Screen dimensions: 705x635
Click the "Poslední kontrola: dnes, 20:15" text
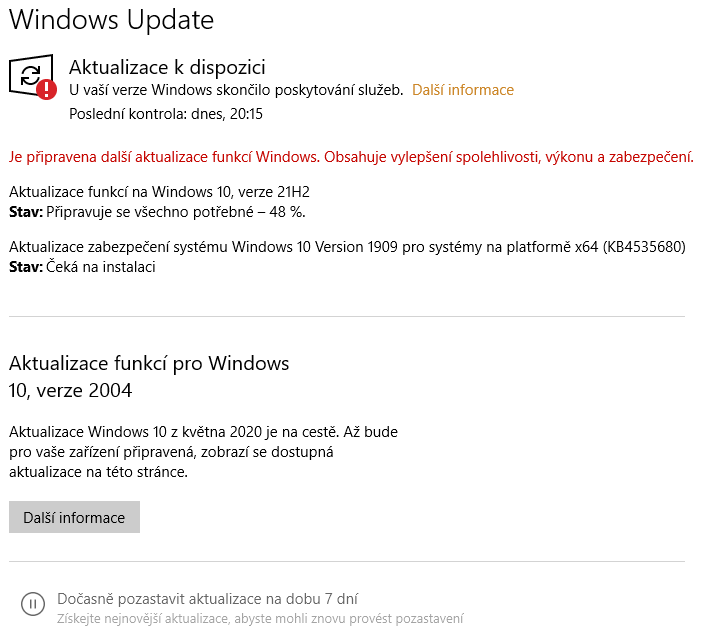[x=166, y=114]
